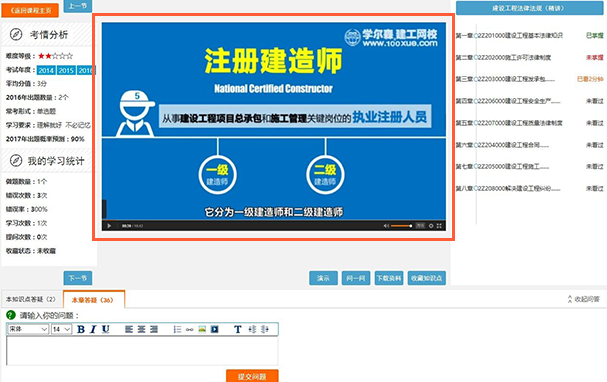The image size is (607, 382).
Task: Click the green 已掌握 status of chapter one
Action: coord(595,35)
